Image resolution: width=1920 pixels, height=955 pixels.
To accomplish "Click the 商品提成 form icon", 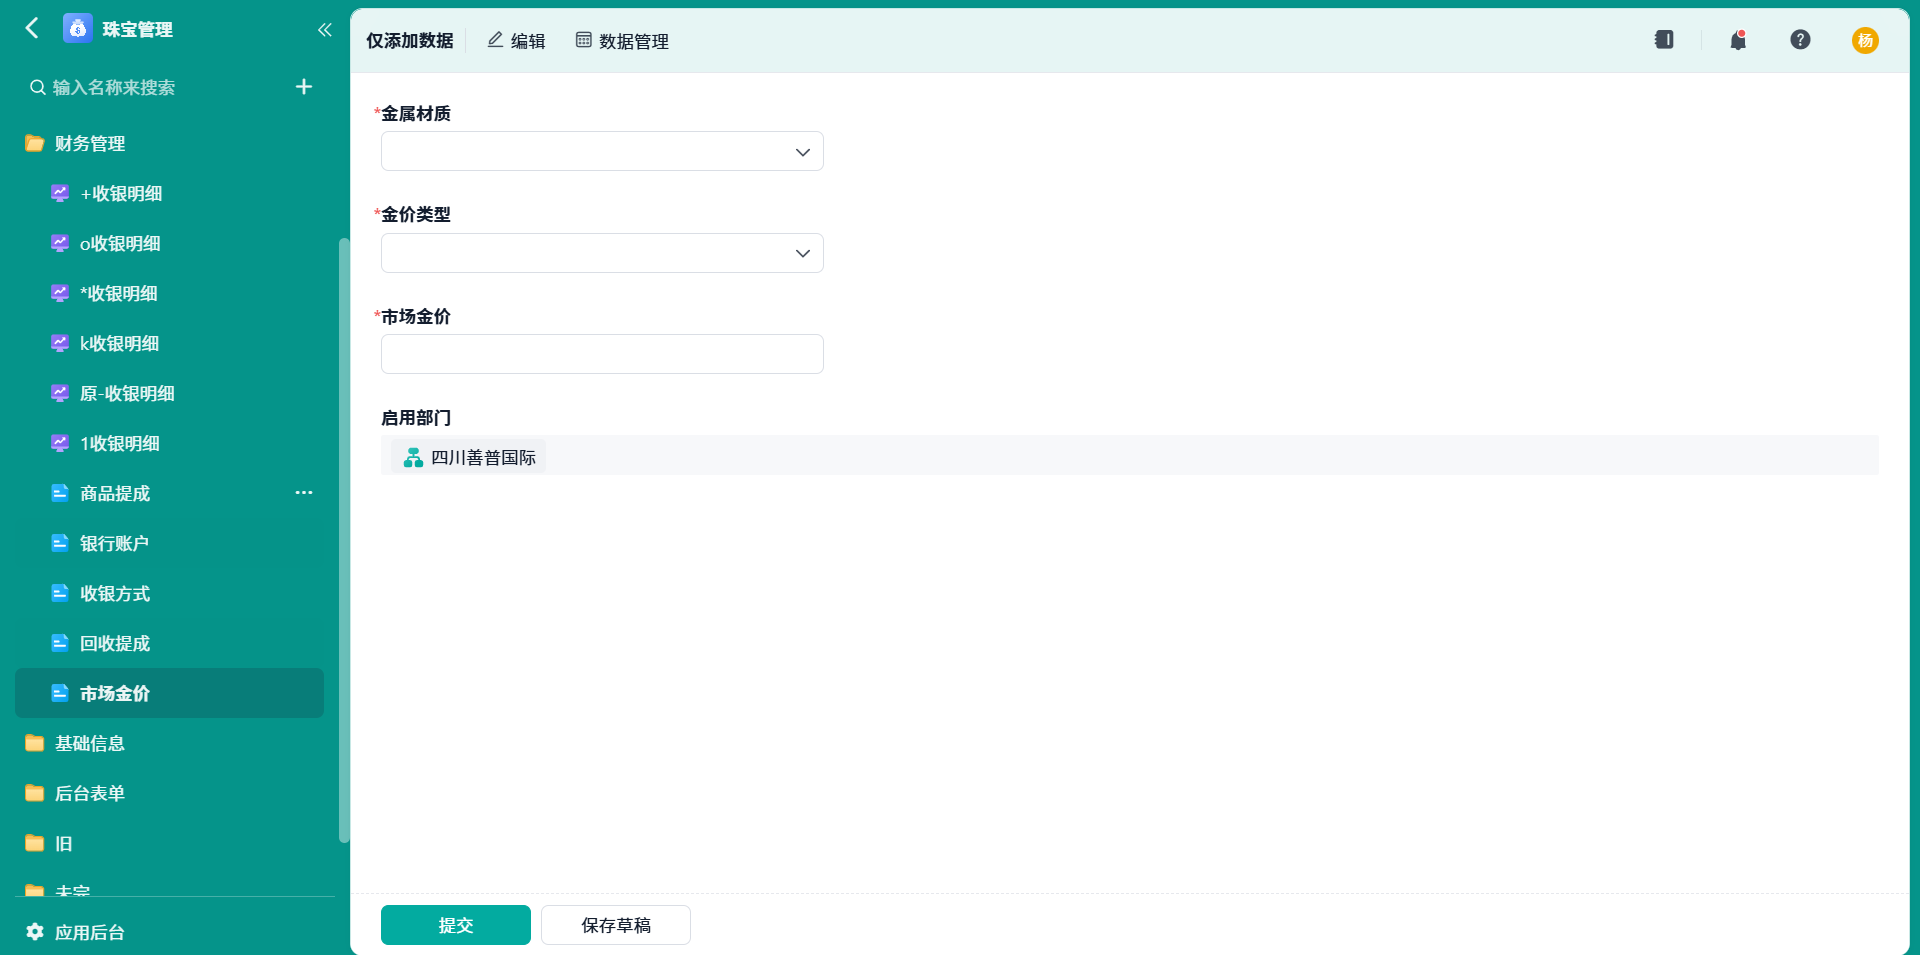I will pyautogui.click(x=60, y=493).
